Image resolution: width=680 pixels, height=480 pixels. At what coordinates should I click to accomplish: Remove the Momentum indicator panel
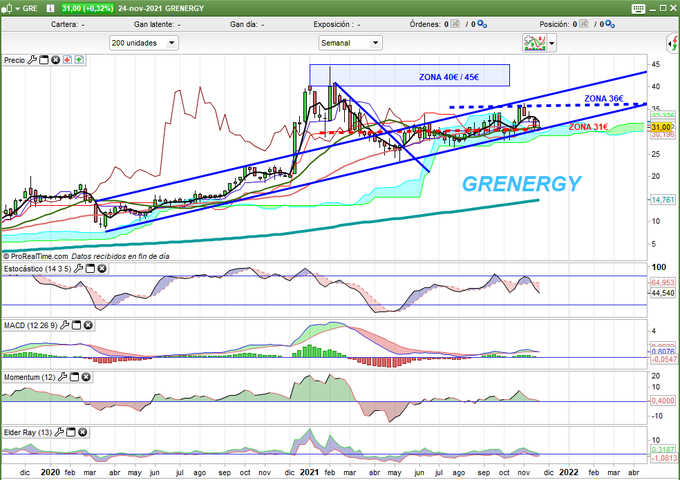pos(86,377)
